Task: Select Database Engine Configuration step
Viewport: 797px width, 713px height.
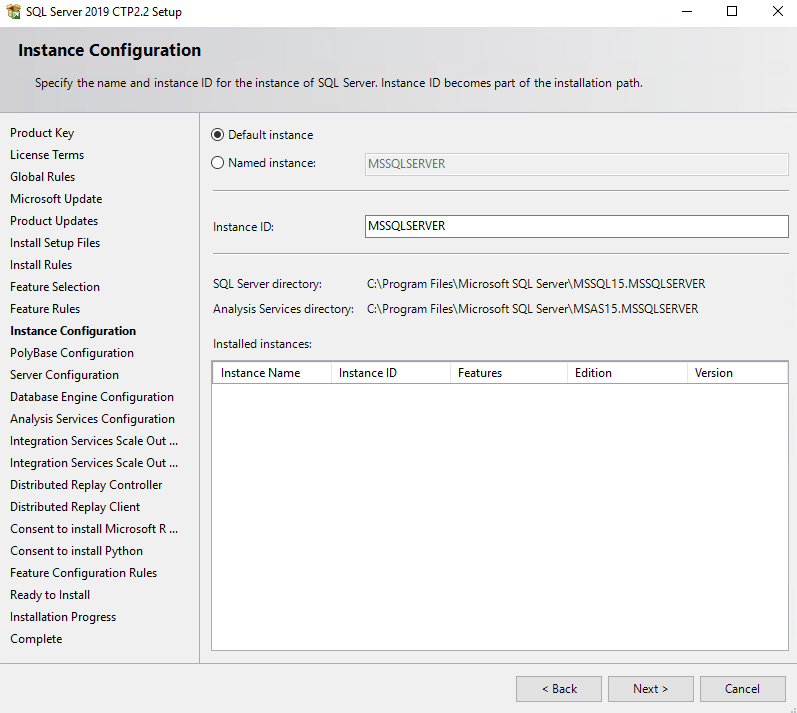Action: point(92,397)
